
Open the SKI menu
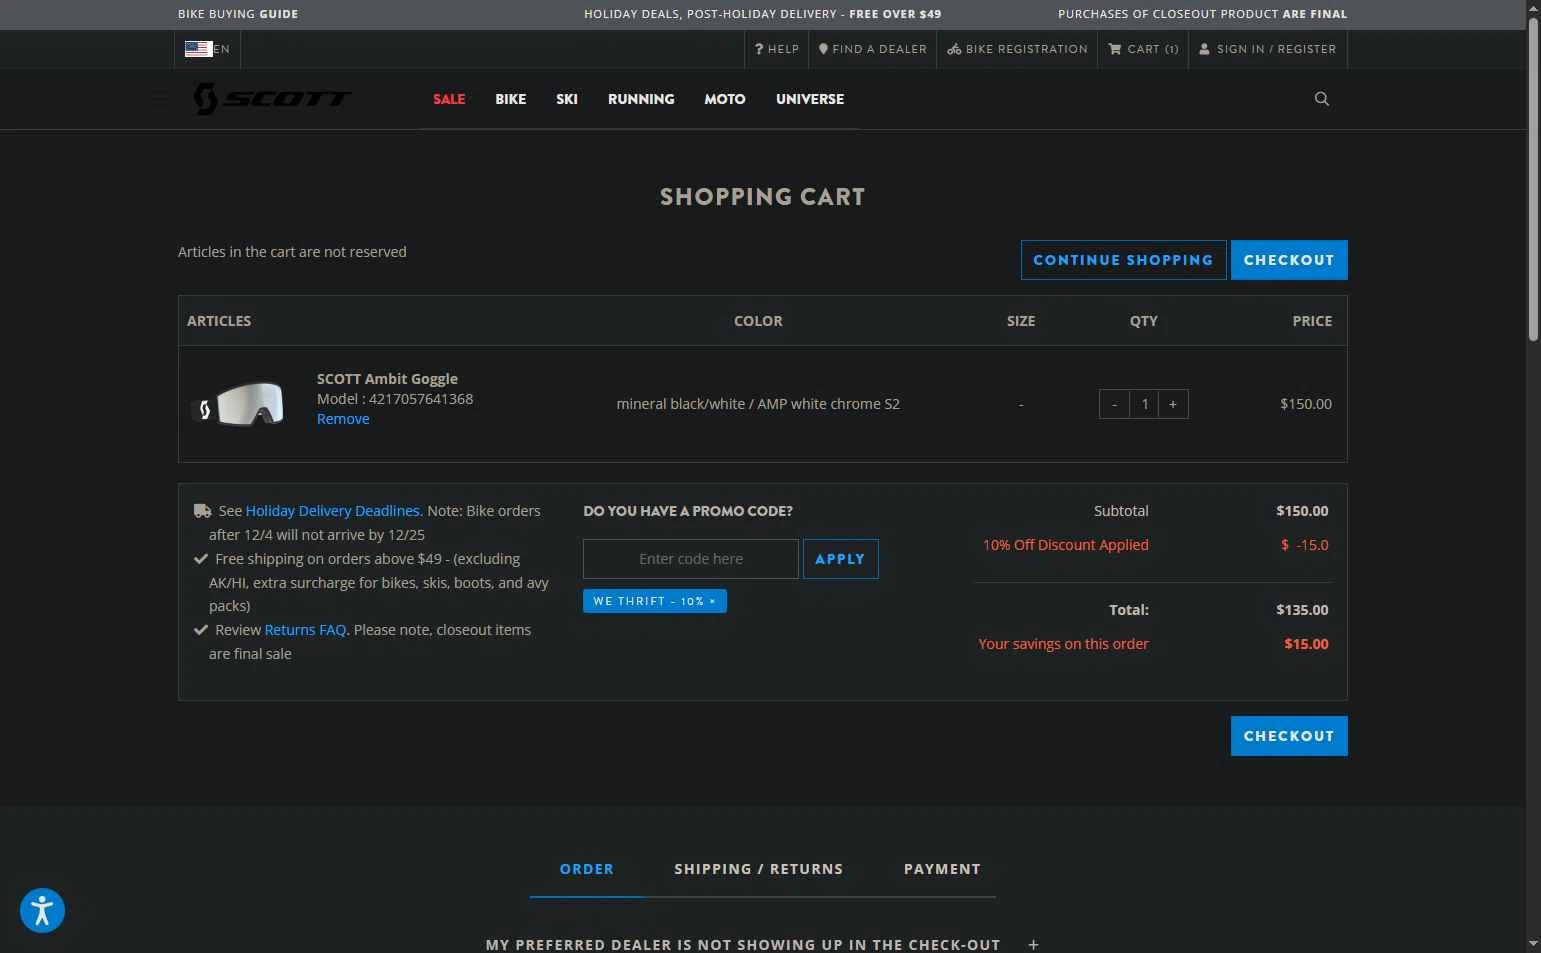567,99
